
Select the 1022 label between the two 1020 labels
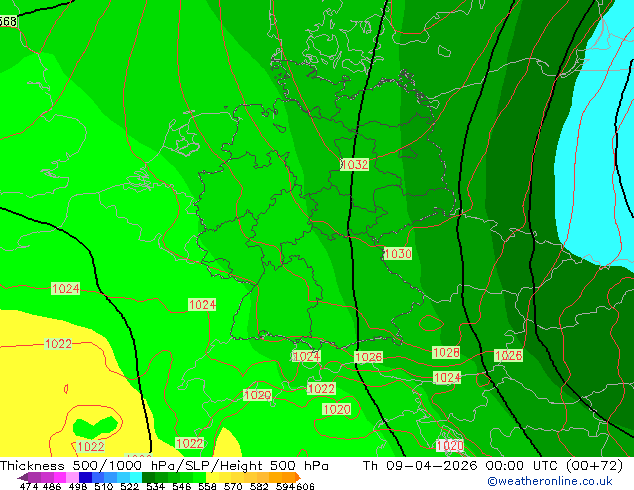[321, 389]
